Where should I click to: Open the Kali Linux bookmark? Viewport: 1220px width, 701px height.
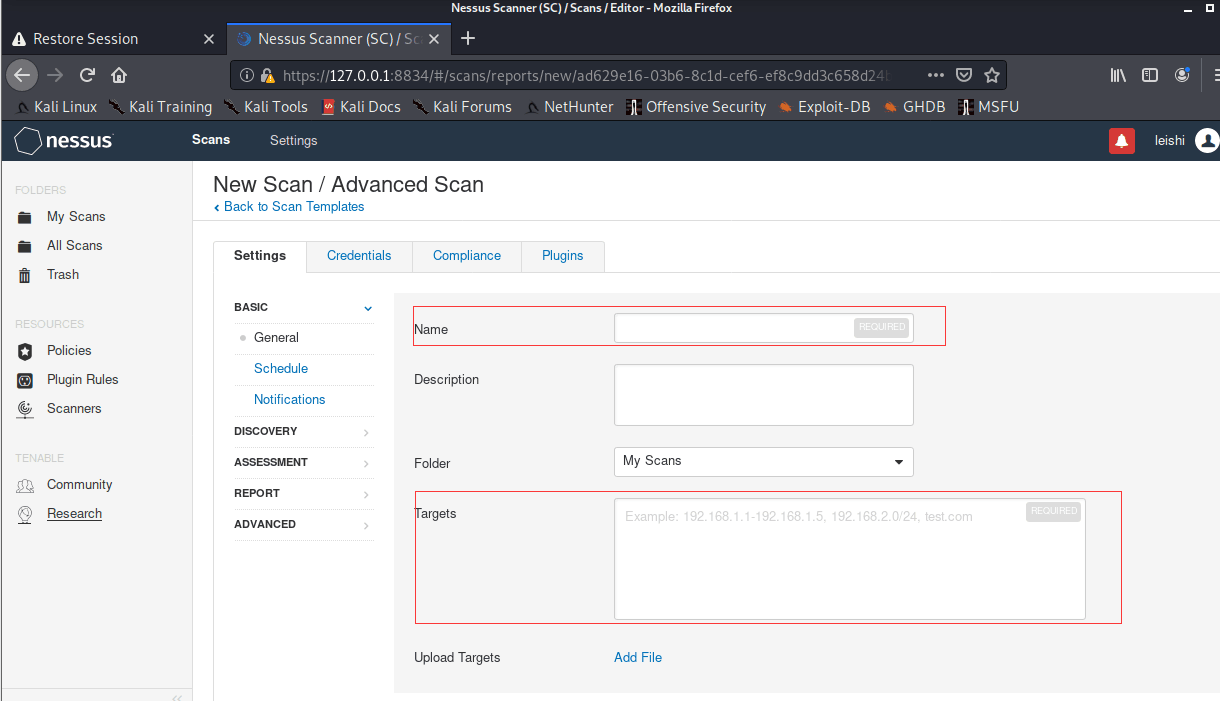[x=57, y=107]
